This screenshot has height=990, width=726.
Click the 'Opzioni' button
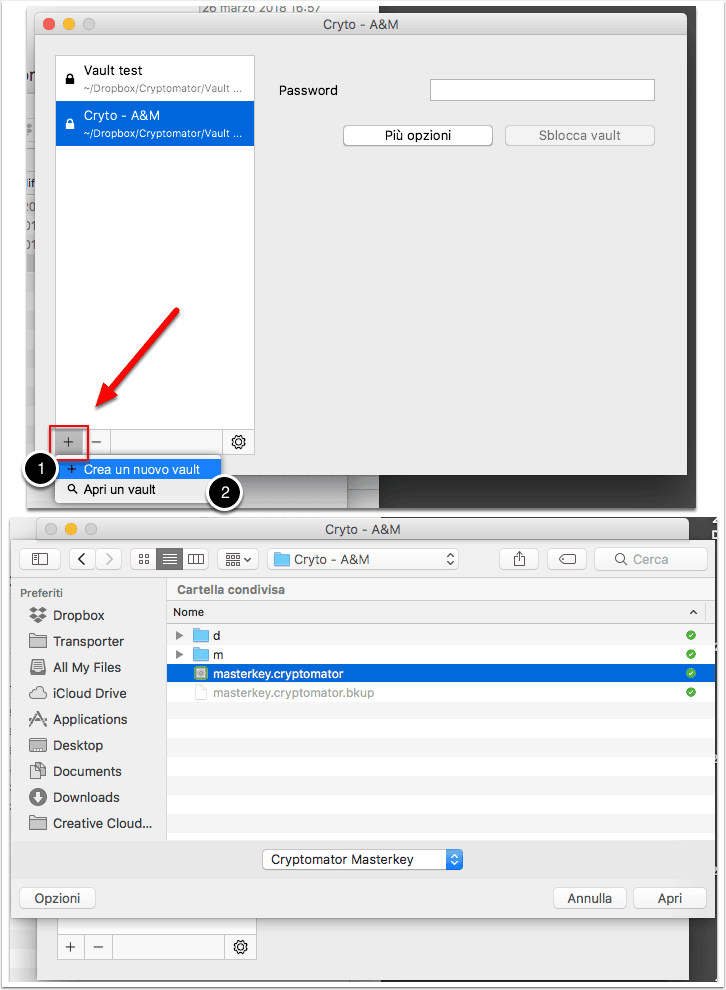[x=57, y=898]
